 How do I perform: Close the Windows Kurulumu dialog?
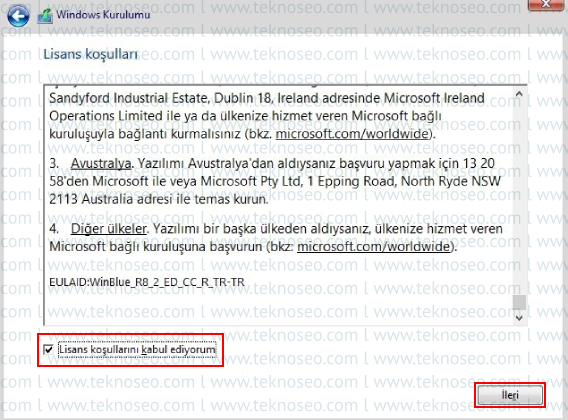[x=546, y=4]
